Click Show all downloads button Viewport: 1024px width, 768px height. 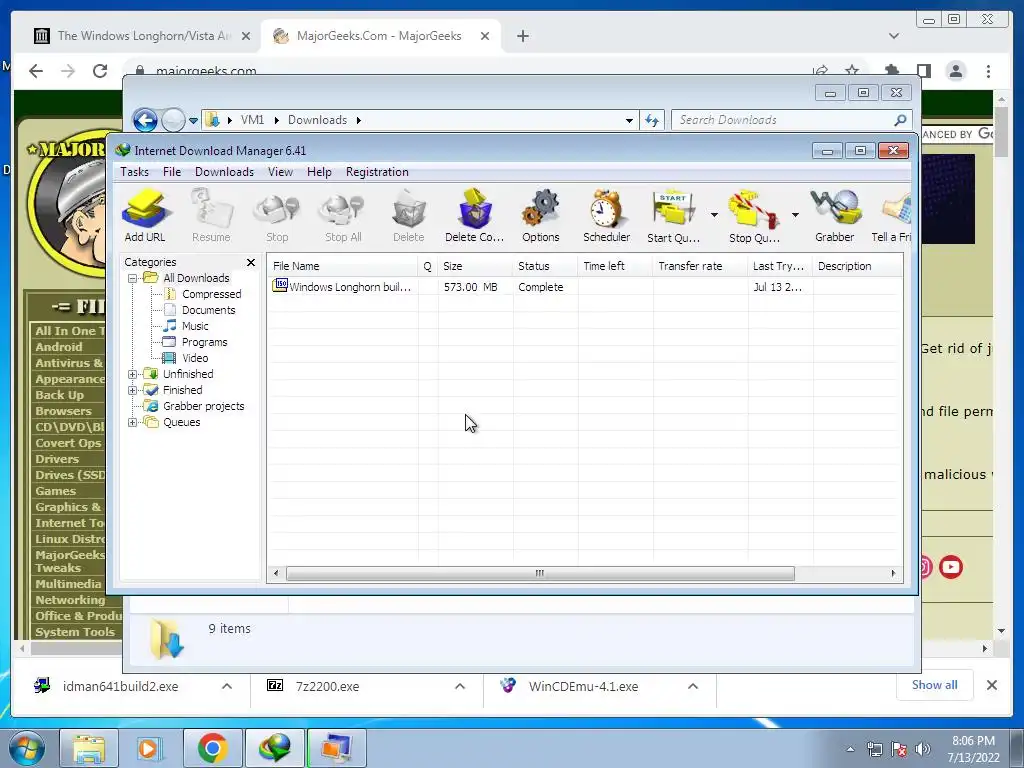click(x=935, y=685)
